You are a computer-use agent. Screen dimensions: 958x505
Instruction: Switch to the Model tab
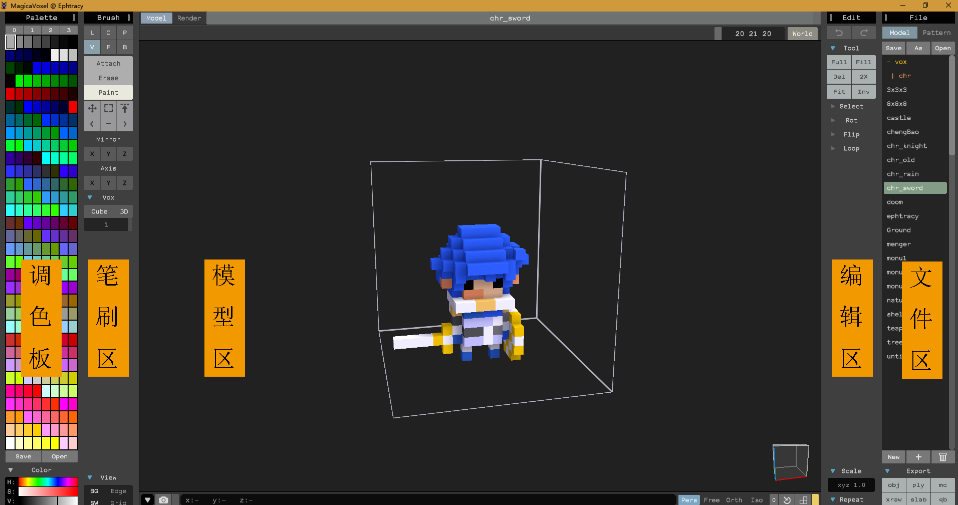[156, 18]
